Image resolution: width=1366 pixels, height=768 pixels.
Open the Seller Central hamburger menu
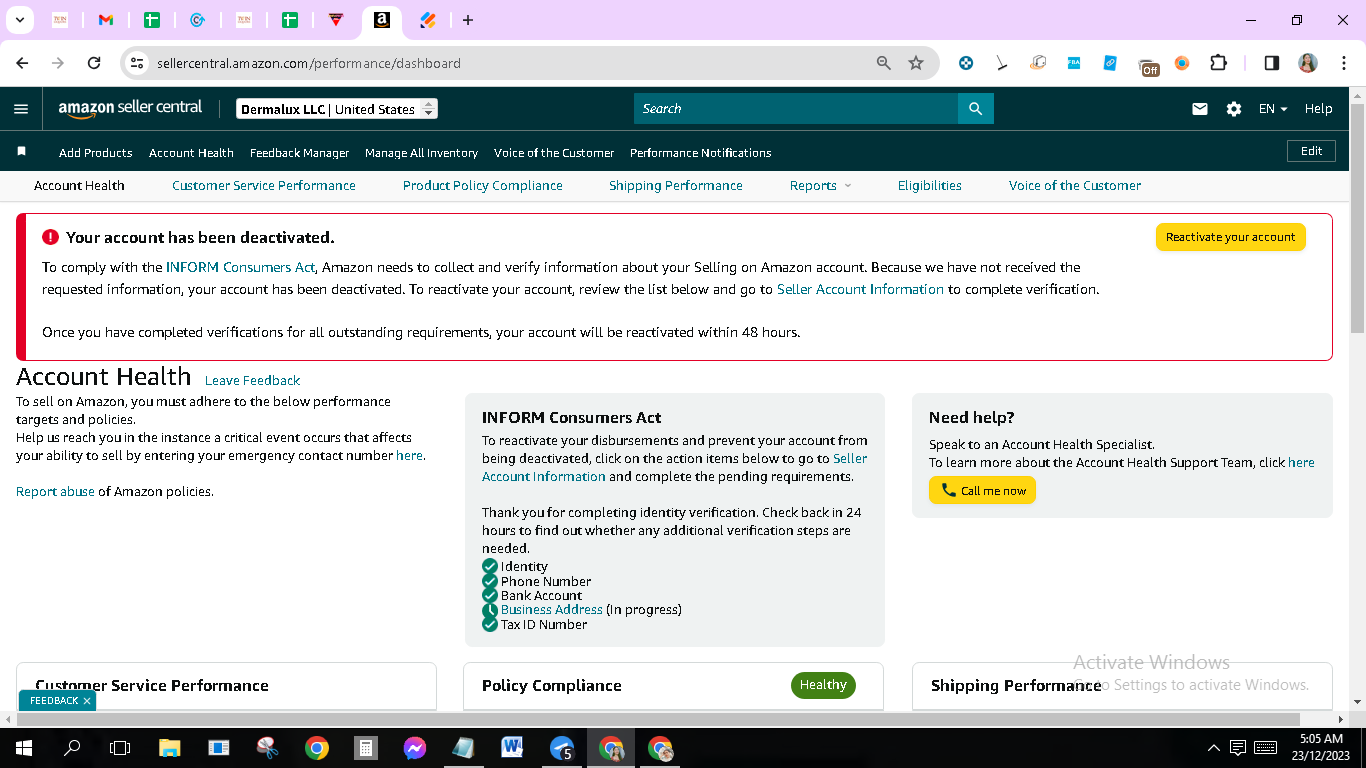pos(21,109)
